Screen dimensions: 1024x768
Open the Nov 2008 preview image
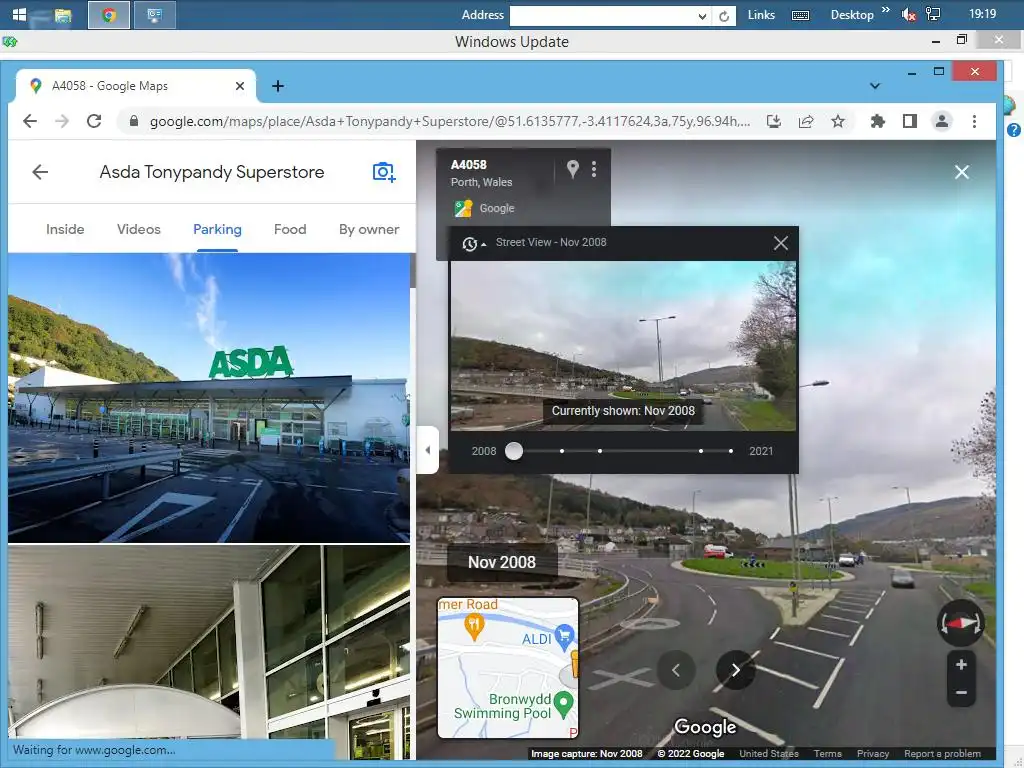[x=623, y=345]
